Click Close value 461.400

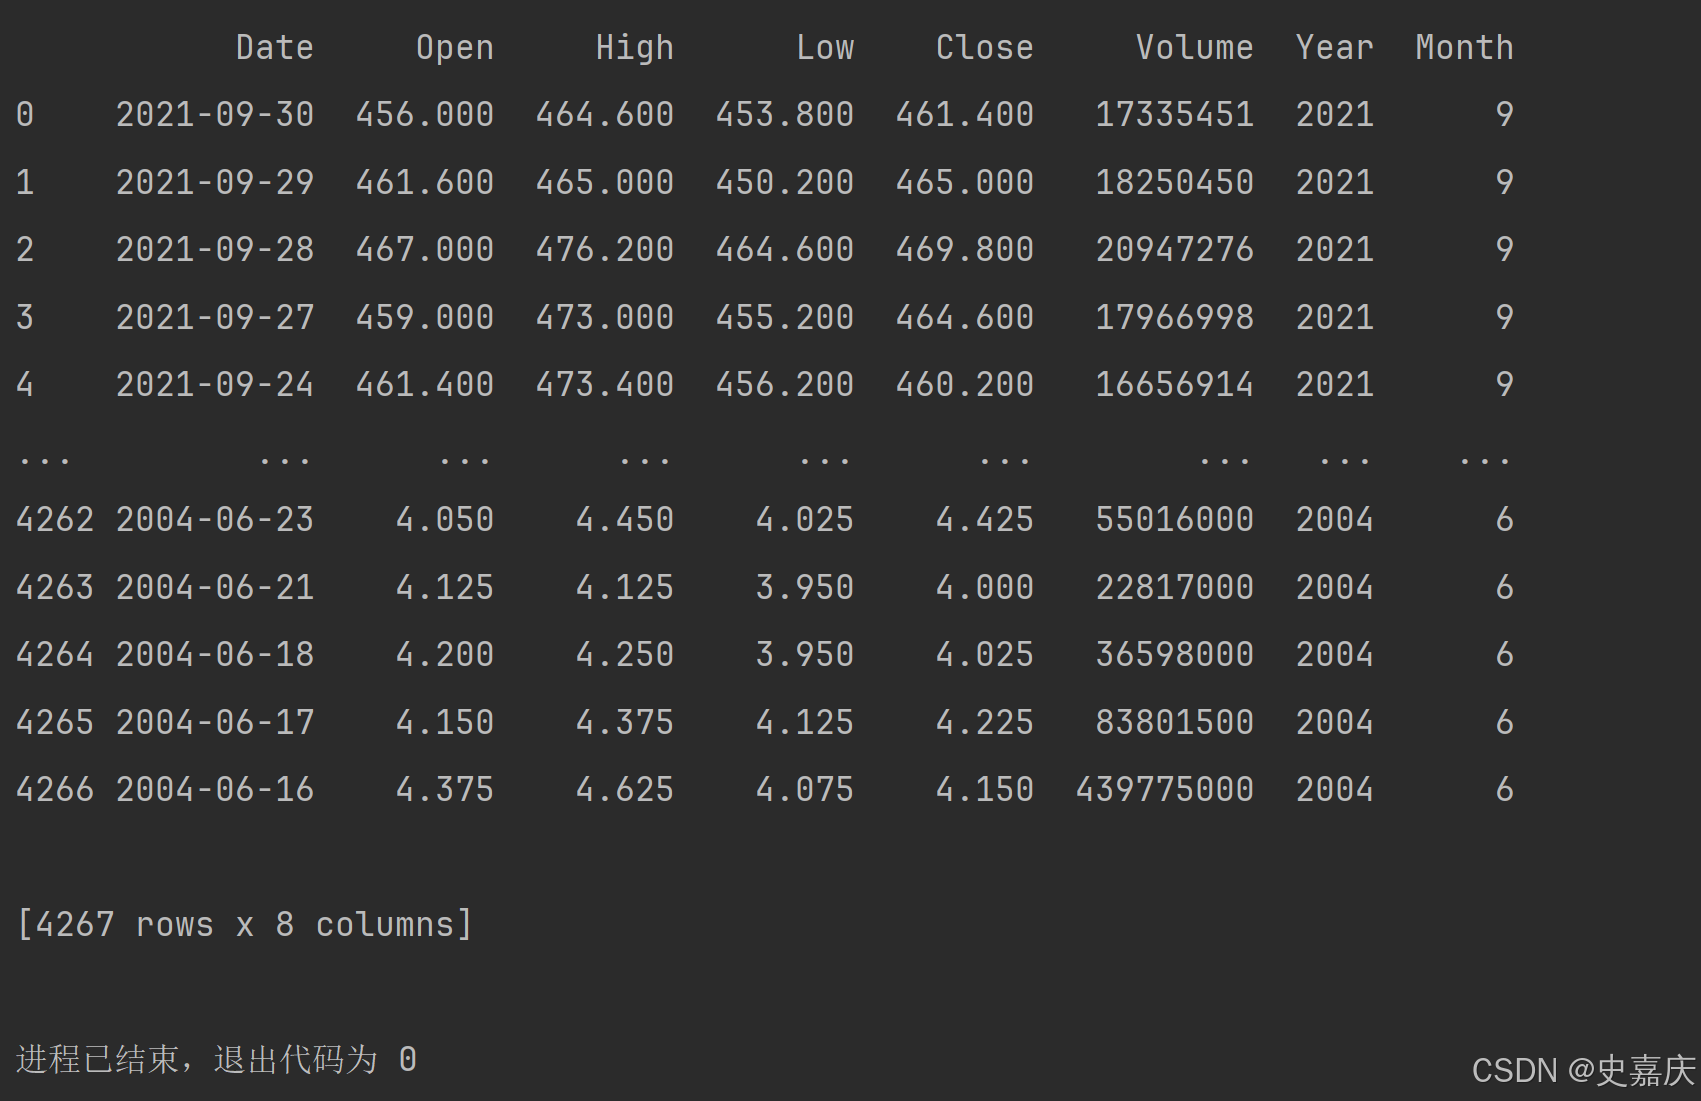tap(965, 114)
